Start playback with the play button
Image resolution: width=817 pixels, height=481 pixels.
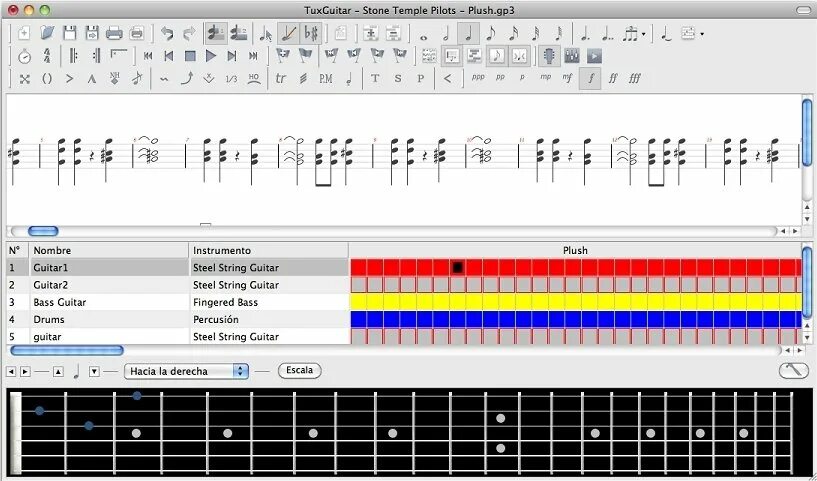211,56
